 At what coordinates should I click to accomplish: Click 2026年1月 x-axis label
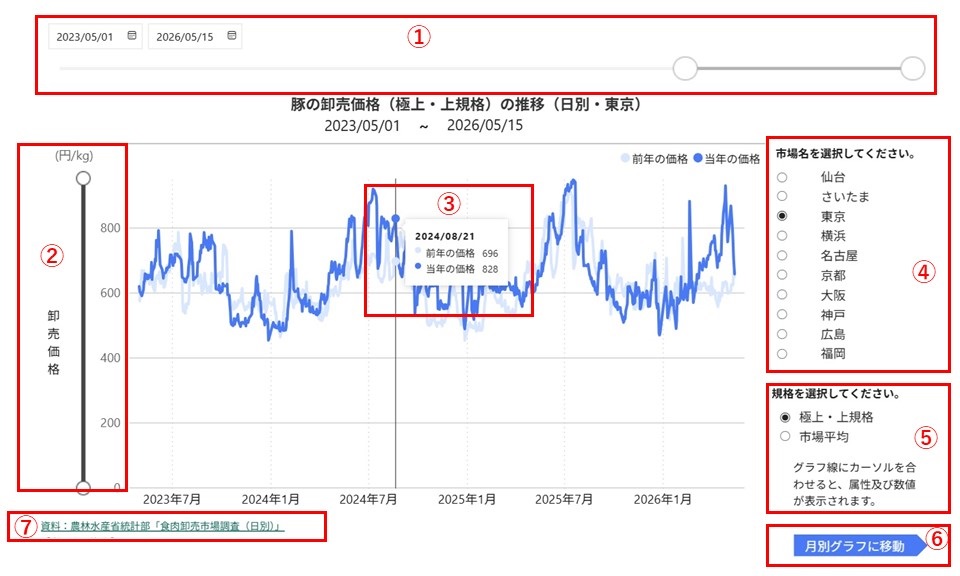(x=662, y=499)
